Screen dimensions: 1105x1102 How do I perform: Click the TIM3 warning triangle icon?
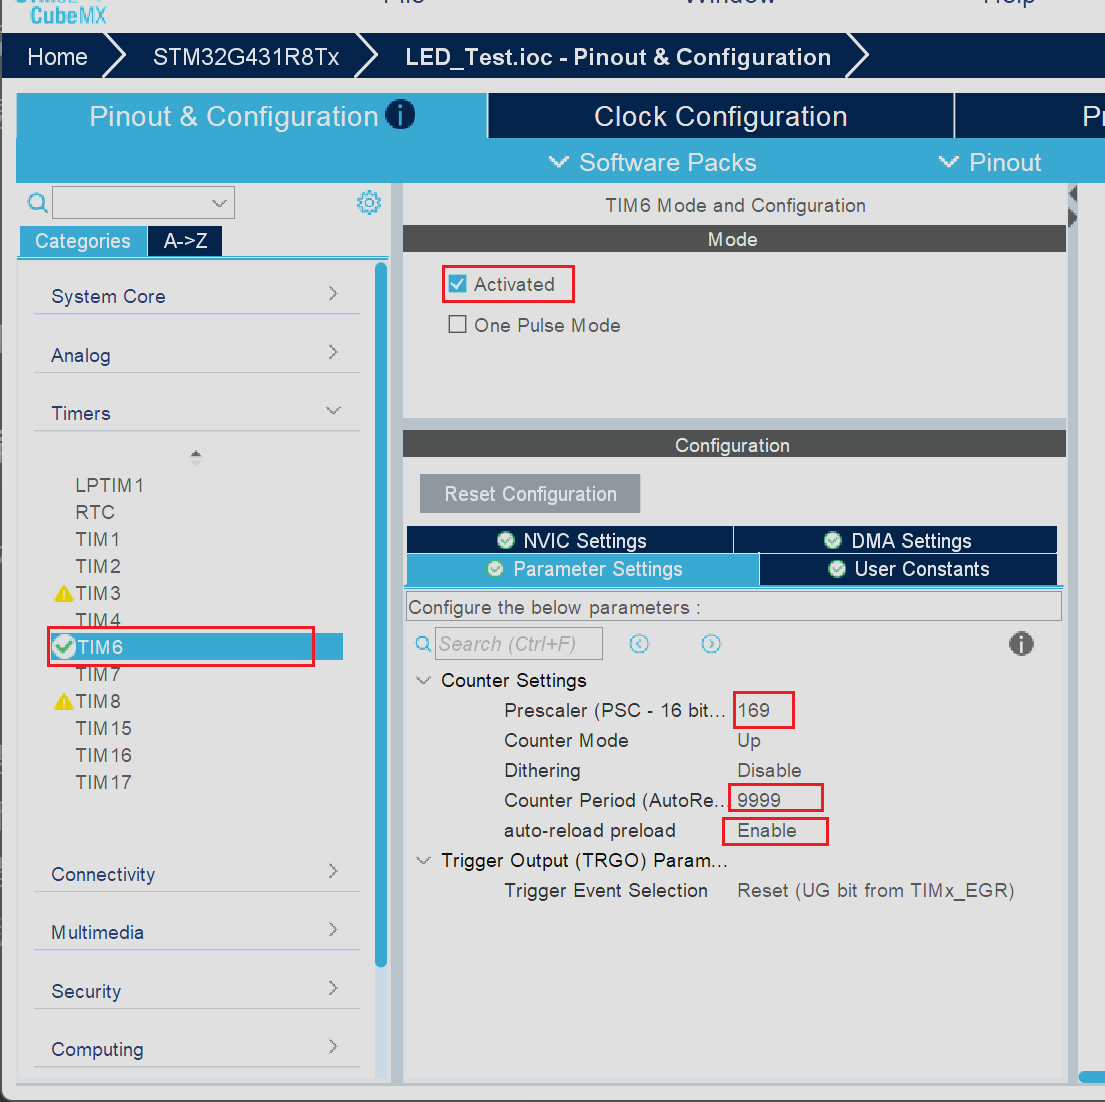coord(64,594)
